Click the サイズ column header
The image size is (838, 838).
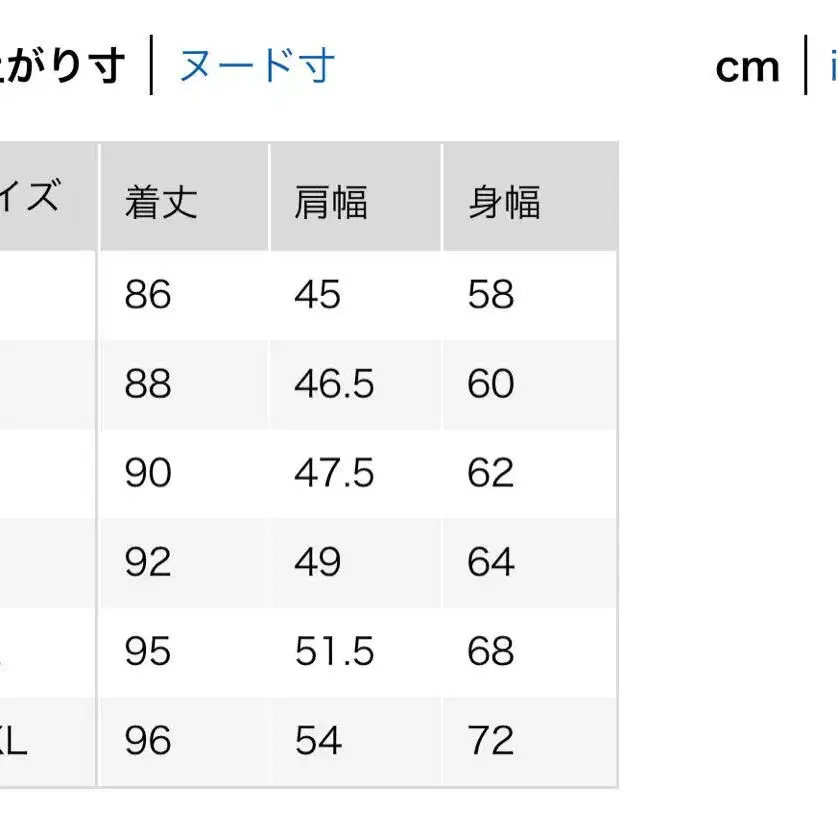pyautogui.click(x=40, y=196)
